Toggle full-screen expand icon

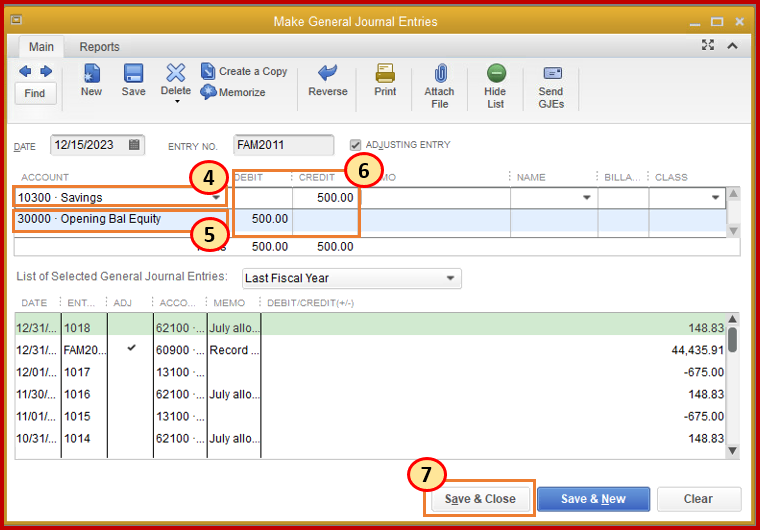(708, 45)
